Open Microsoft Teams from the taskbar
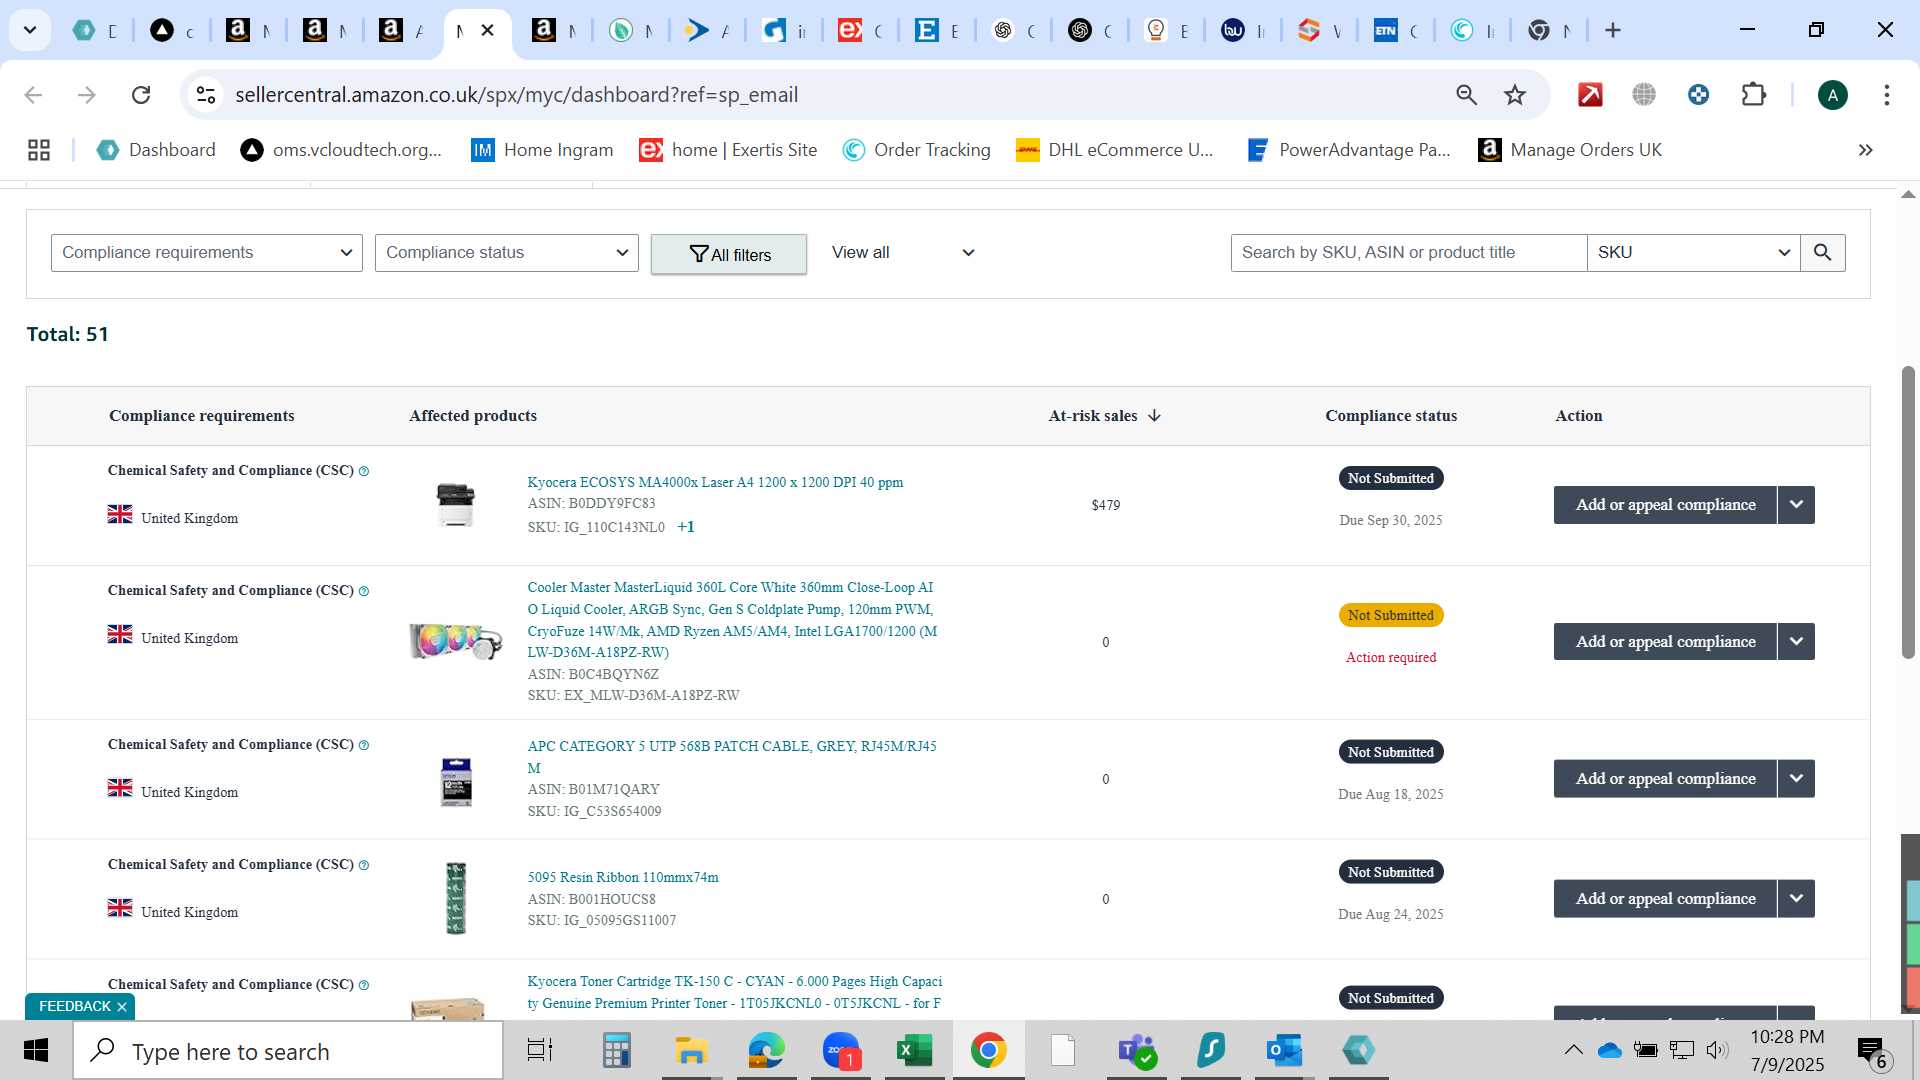This screenshot has width=1920, height=1080. [x=1137, y=1051]
